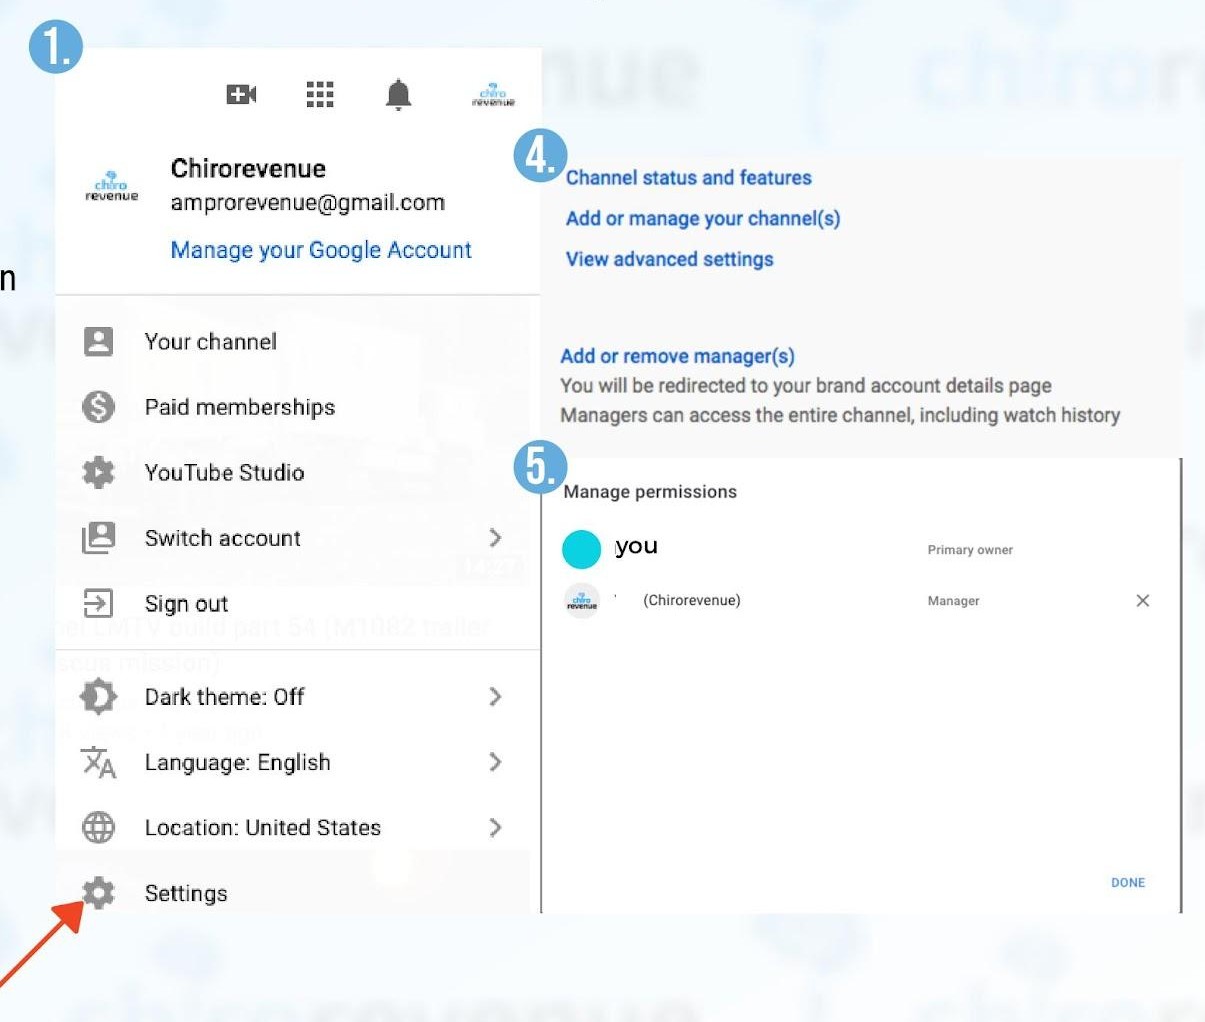This screenshot has height=1022, width=1205.
Task: Click the create video camera icon
Action: (x=241, y=95)
